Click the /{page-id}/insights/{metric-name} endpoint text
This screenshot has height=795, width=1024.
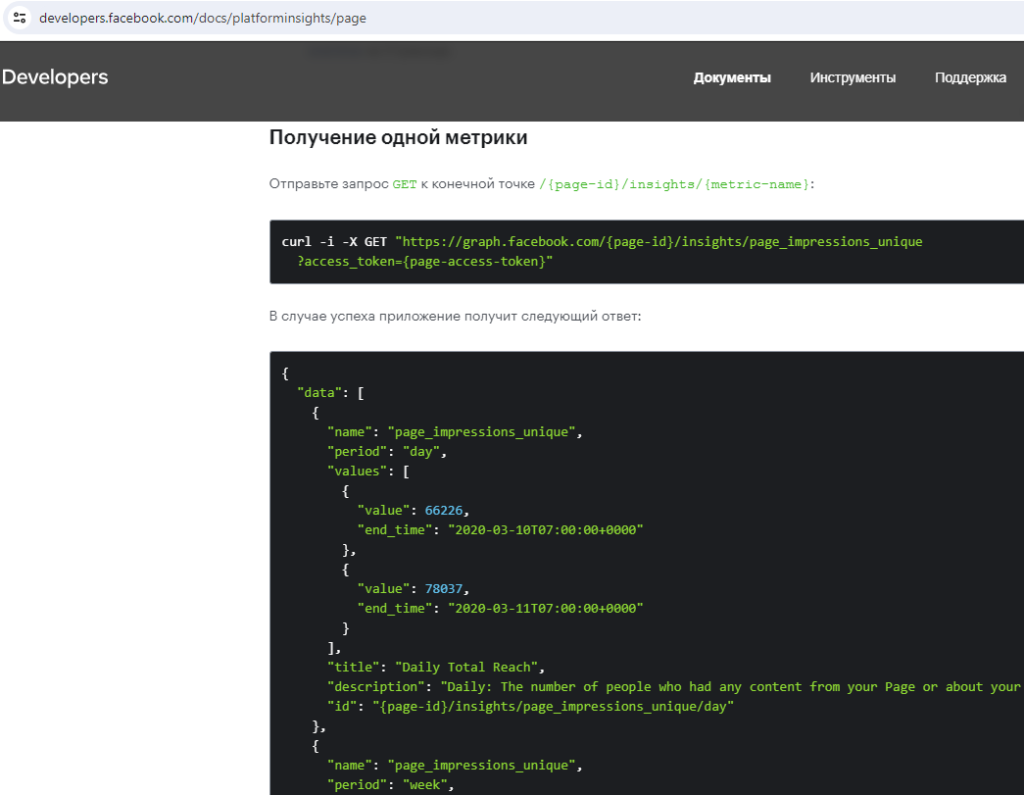pos(674,185)
